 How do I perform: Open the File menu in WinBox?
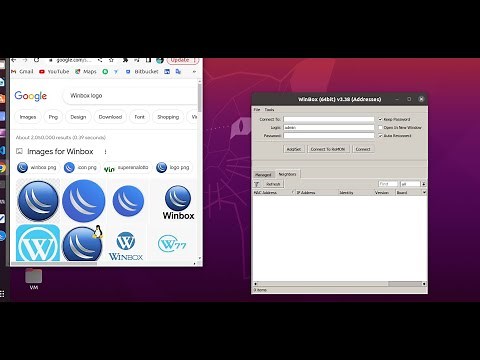click(x=257, y=109)
